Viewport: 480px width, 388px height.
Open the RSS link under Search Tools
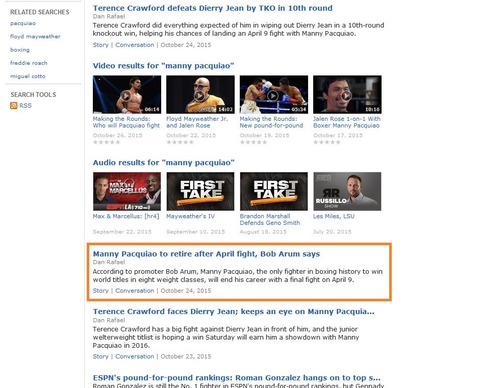pyautogui.click(x=25, y=106)
